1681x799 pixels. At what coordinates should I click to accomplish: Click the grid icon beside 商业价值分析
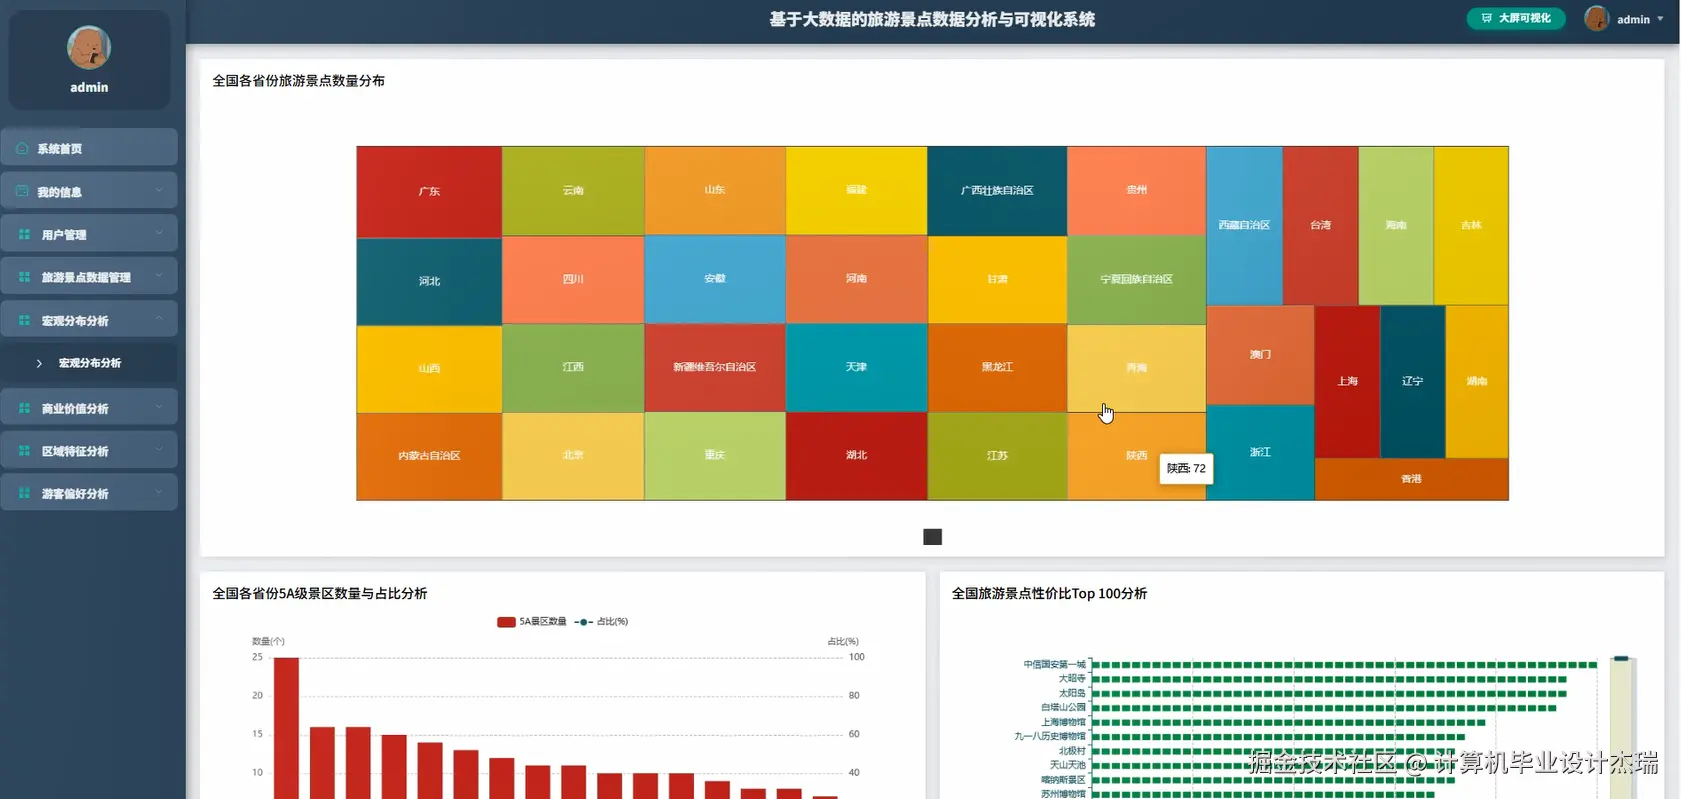click(24, 408)
